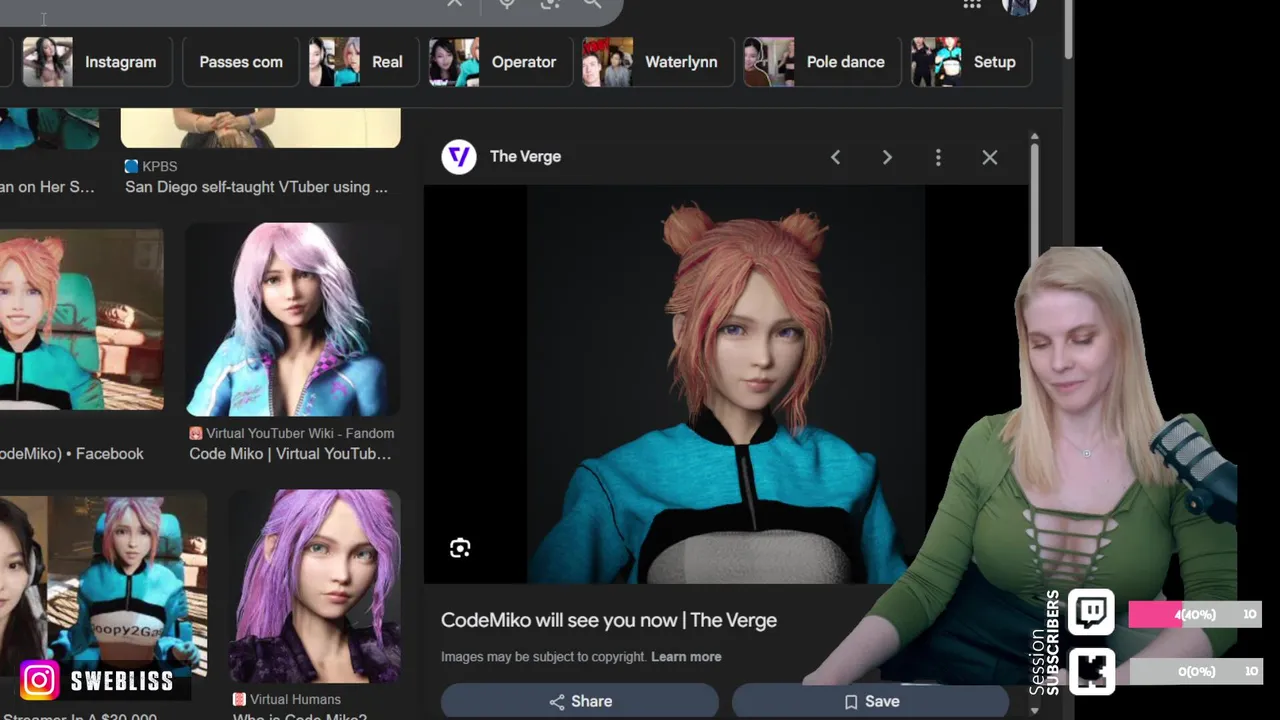Click the Instagram logo in SWEBLISS overlay

[x=39, y=681]
